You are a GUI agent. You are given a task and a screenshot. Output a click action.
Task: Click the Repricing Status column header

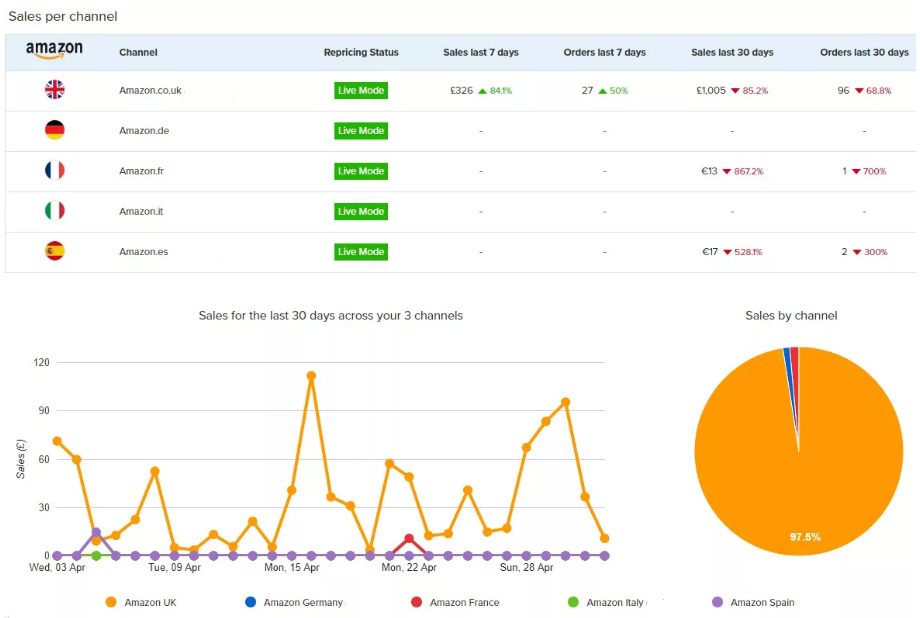(361, 52)
